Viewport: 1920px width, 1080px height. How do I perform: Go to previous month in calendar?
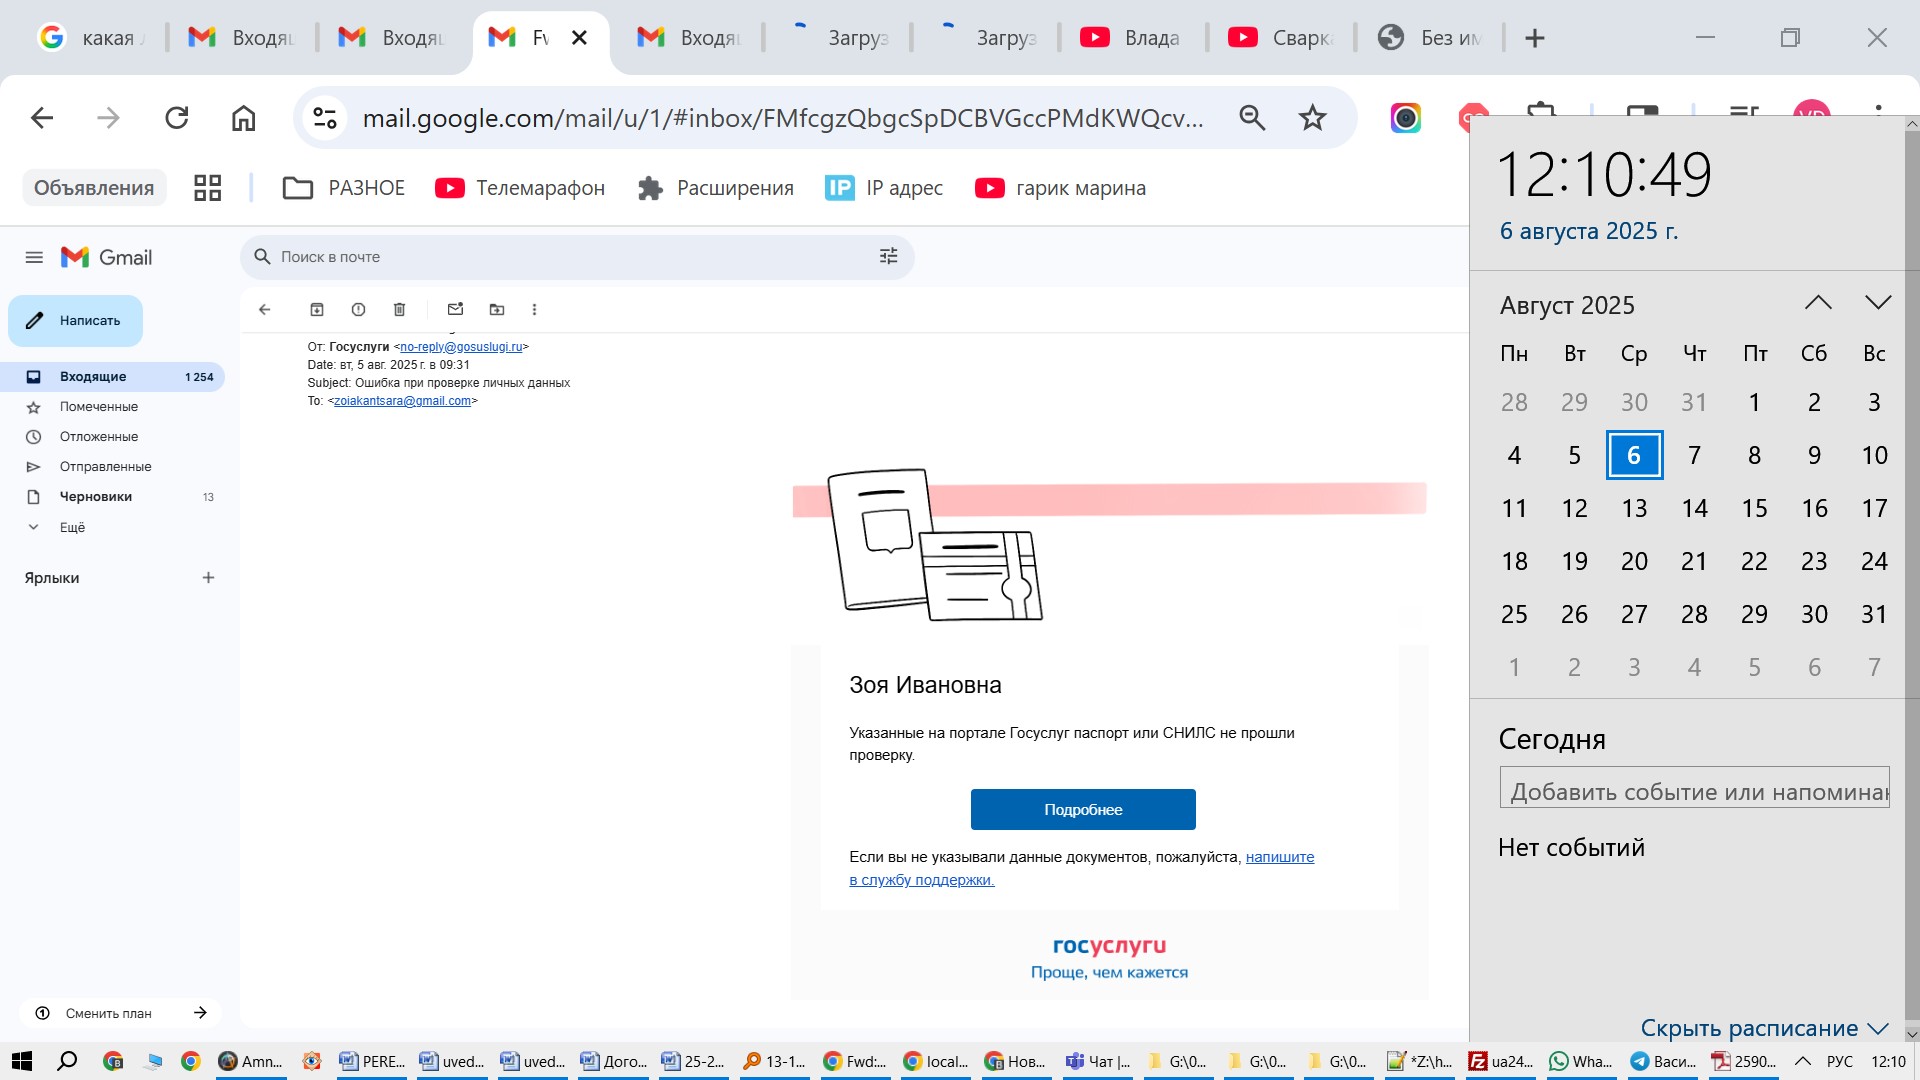tap(1818, 302)
